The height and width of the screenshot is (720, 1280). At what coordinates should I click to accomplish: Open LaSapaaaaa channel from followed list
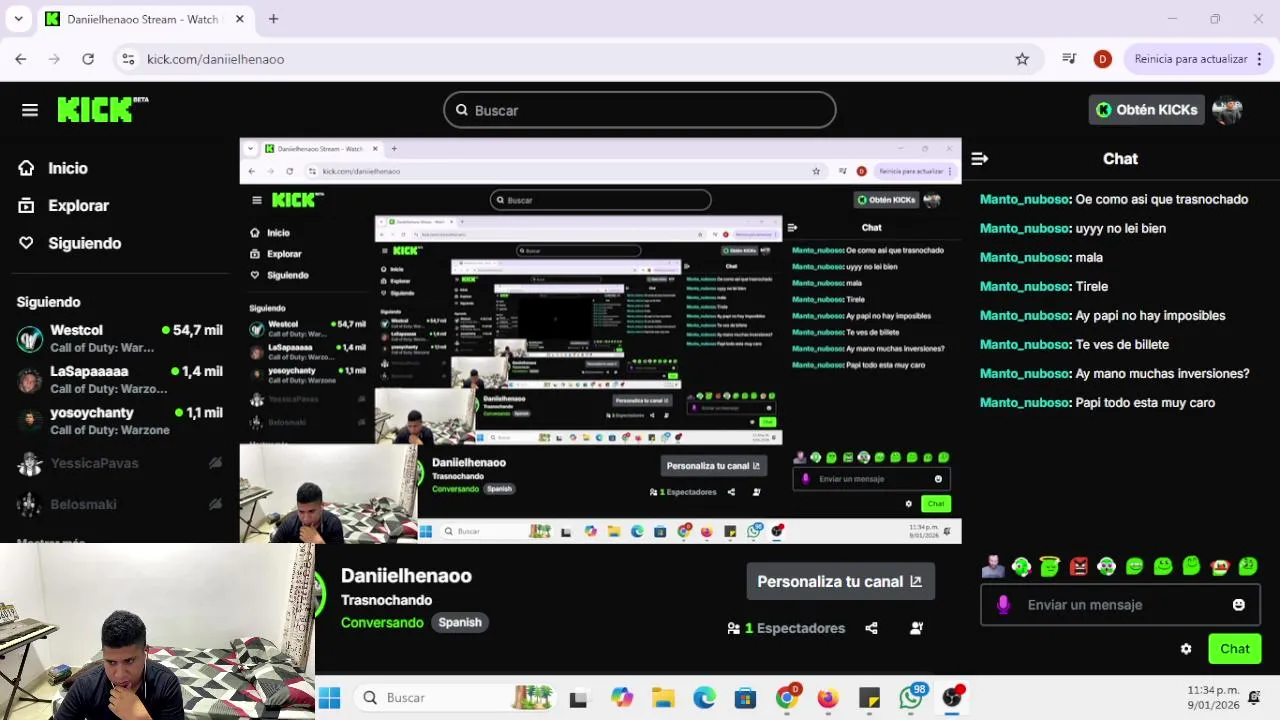(x=120, y=380)
